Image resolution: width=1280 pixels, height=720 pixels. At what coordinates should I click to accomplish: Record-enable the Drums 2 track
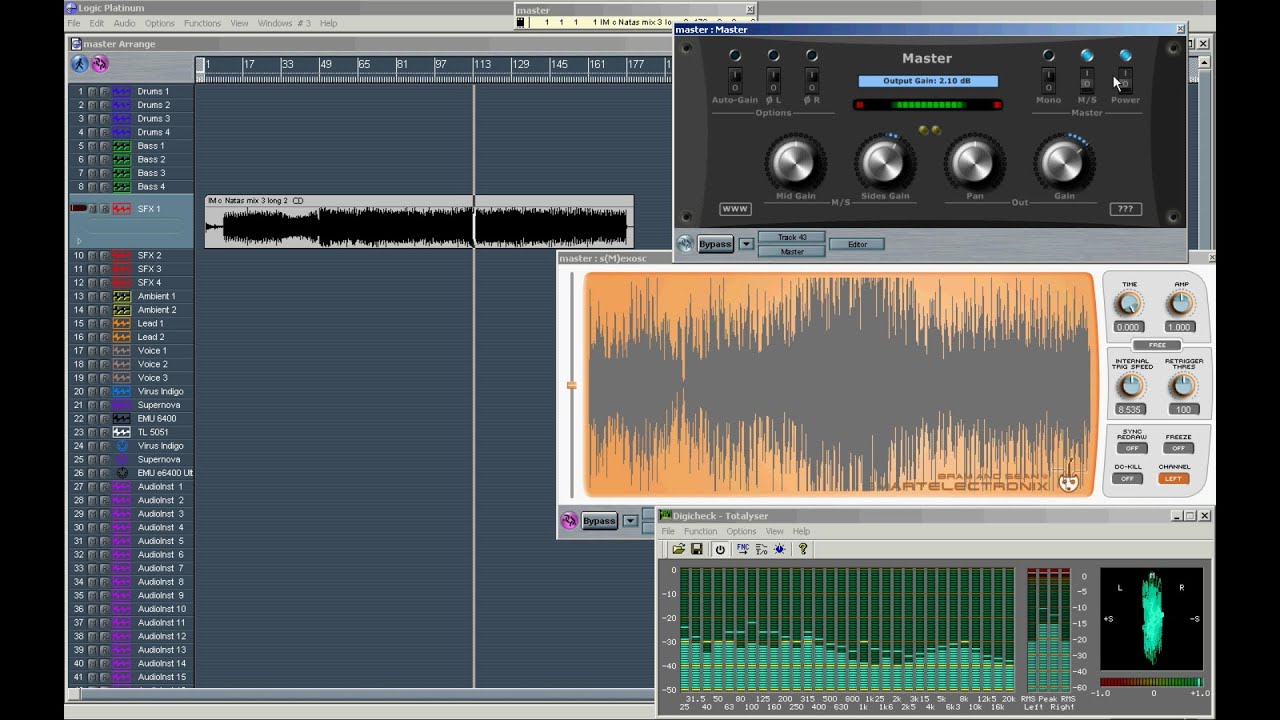point(104,105)
